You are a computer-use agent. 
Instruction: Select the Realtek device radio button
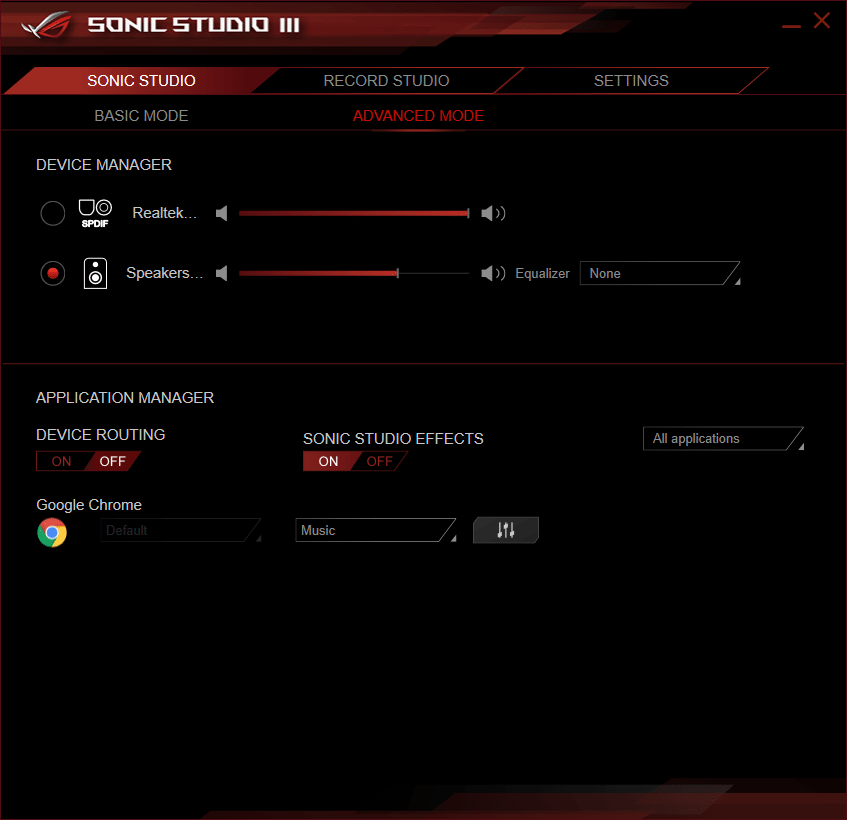coord(53,213)
